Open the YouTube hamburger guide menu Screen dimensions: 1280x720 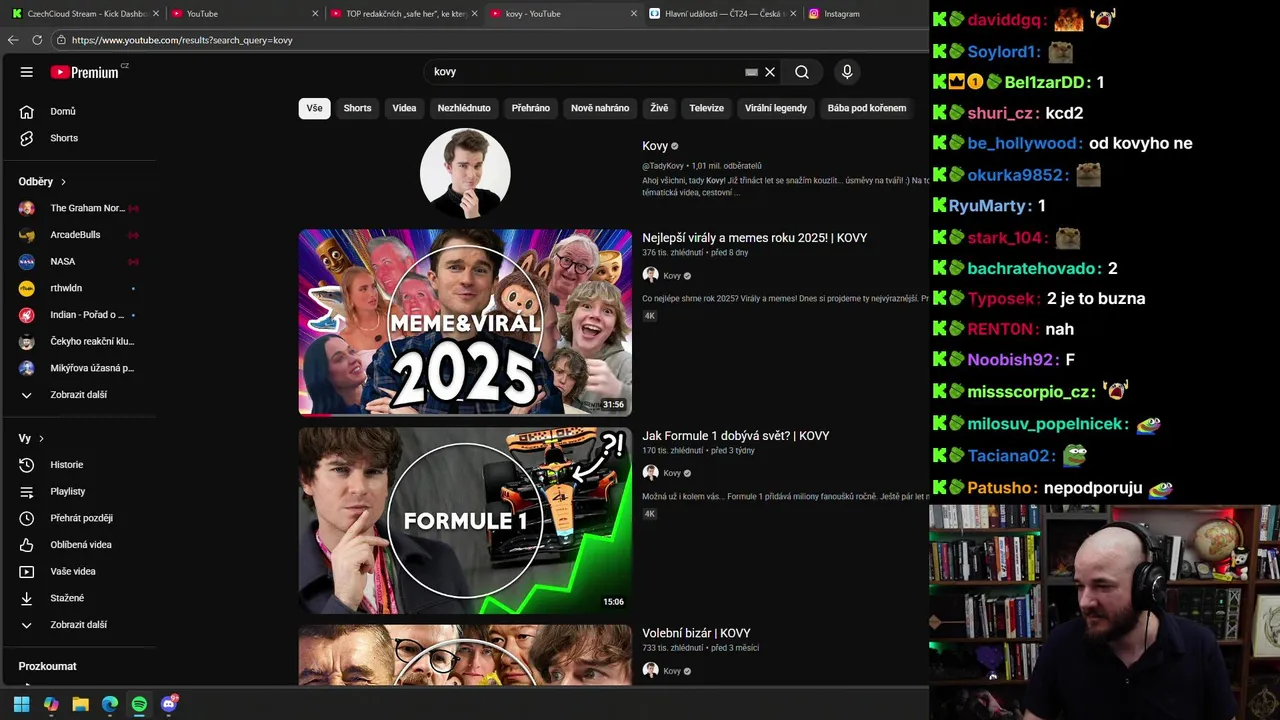click(27, 72)
